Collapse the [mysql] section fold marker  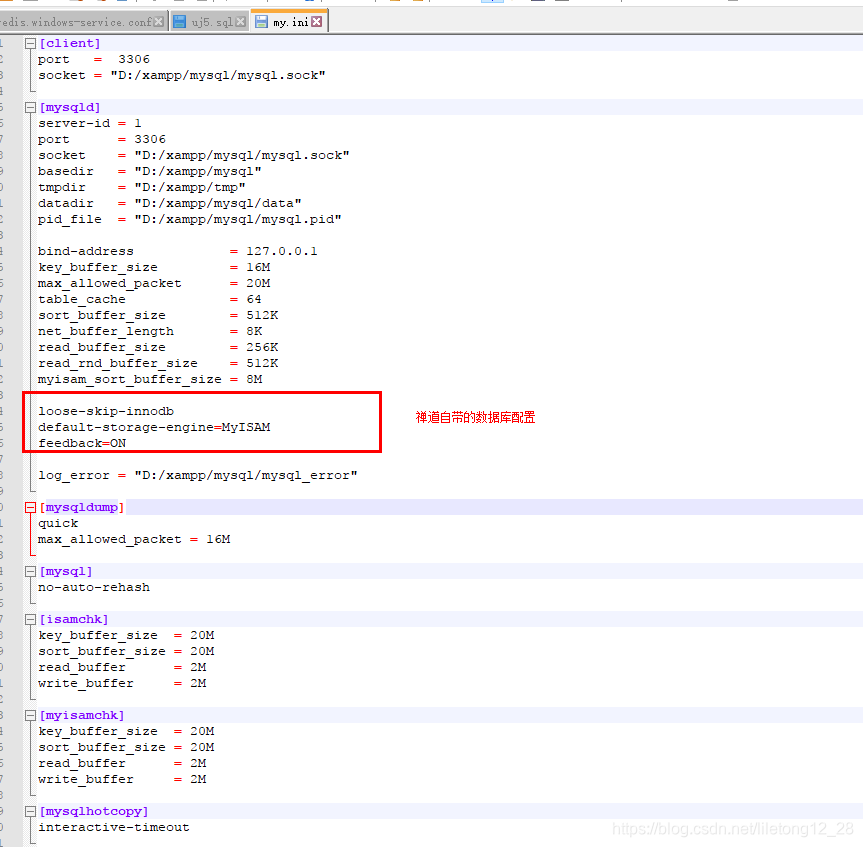click(30, 571)
